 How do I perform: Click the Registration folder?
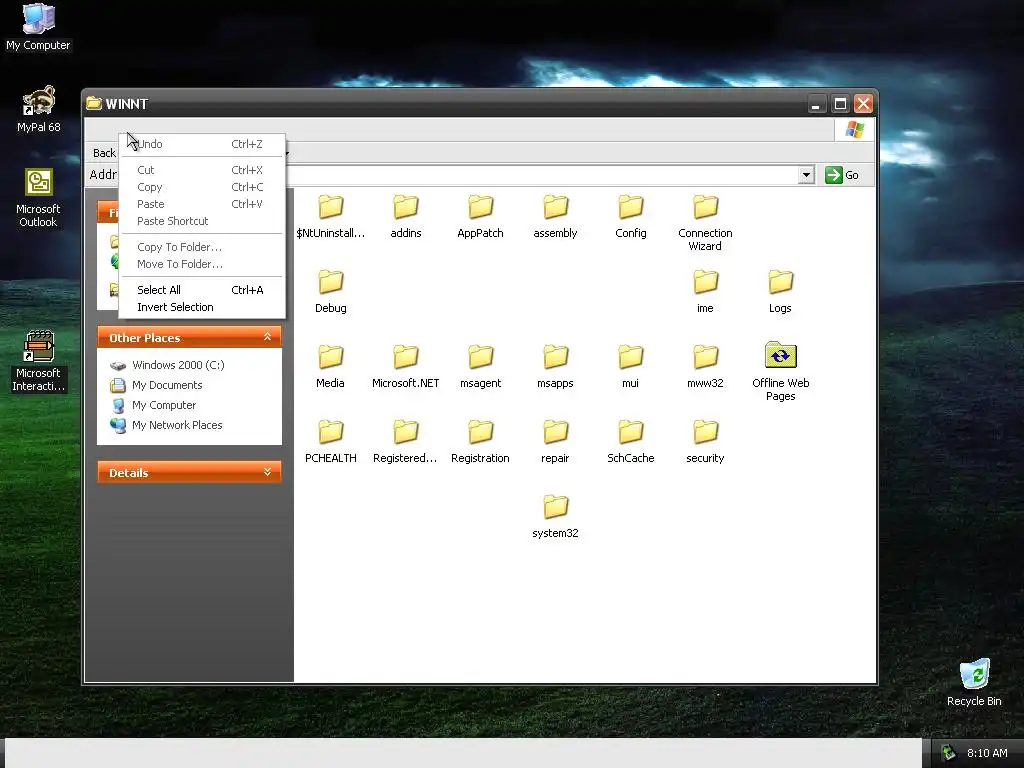(x=481, y=441)
